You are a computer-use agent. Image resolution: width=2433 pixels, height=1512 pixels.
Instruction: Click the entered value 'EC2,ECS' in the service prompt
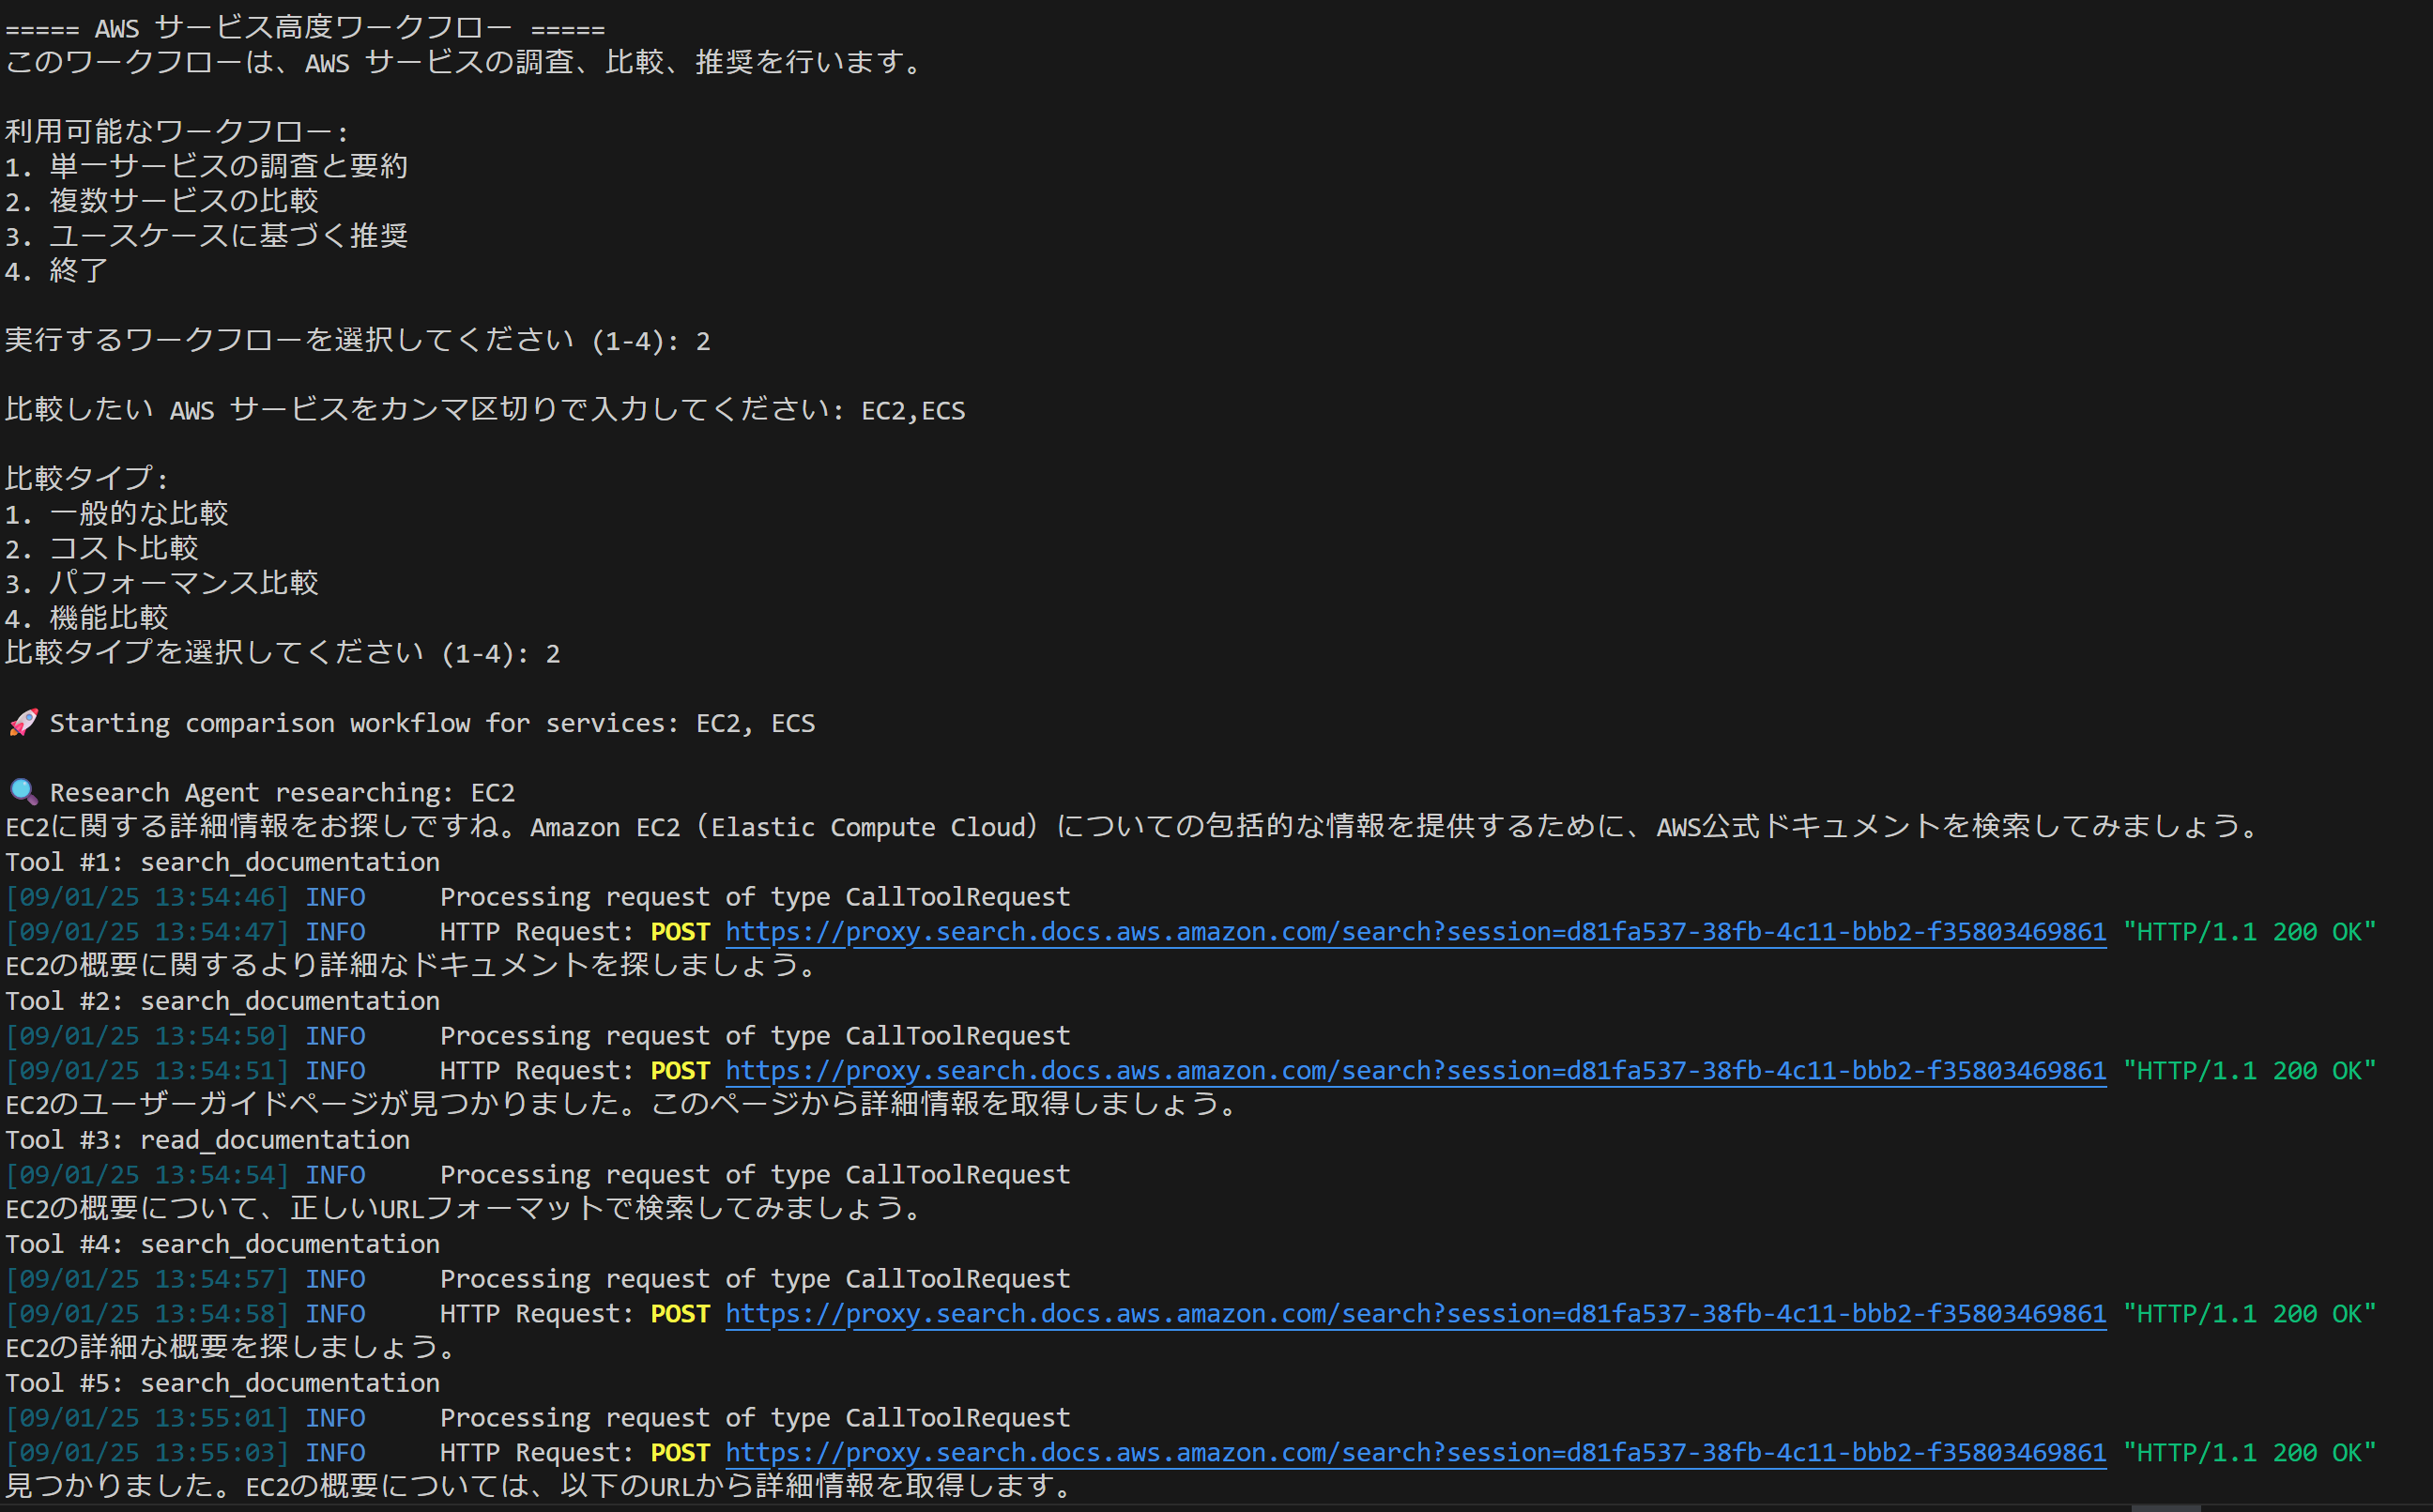coord(913,410)
